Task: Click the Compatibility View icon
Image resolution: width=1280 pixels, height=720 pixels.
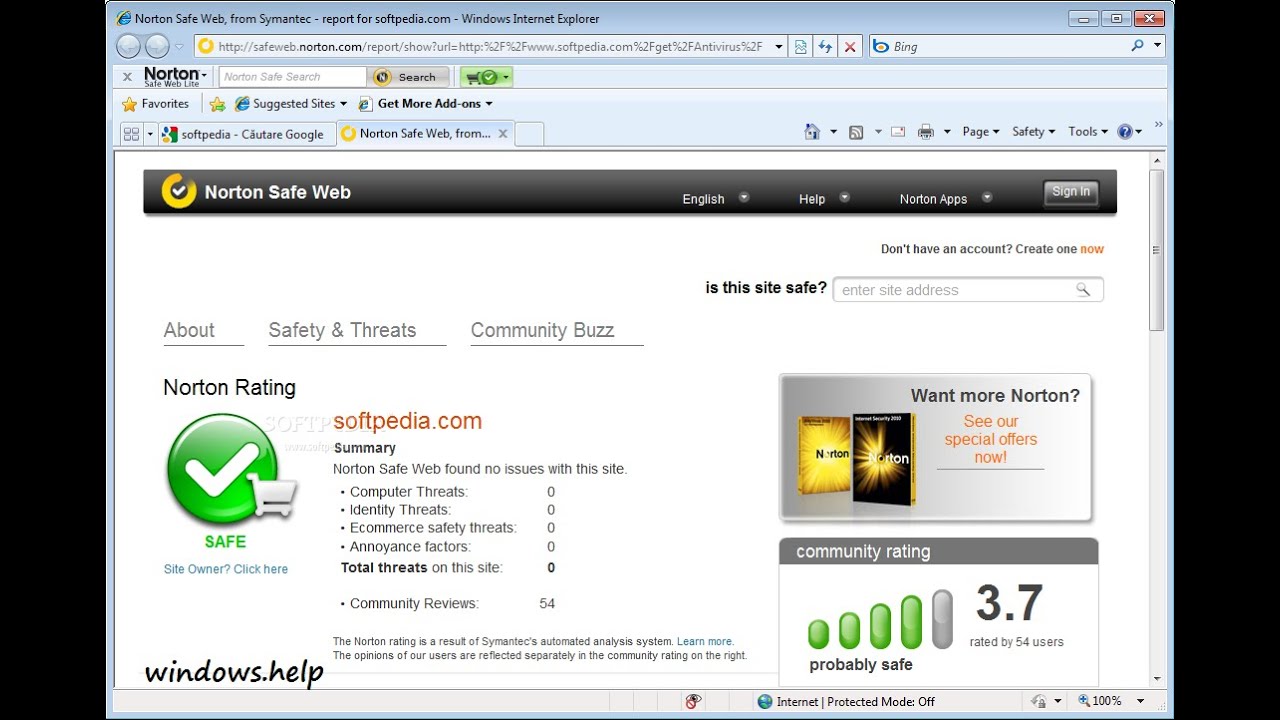Action: [x=801, y=46]
